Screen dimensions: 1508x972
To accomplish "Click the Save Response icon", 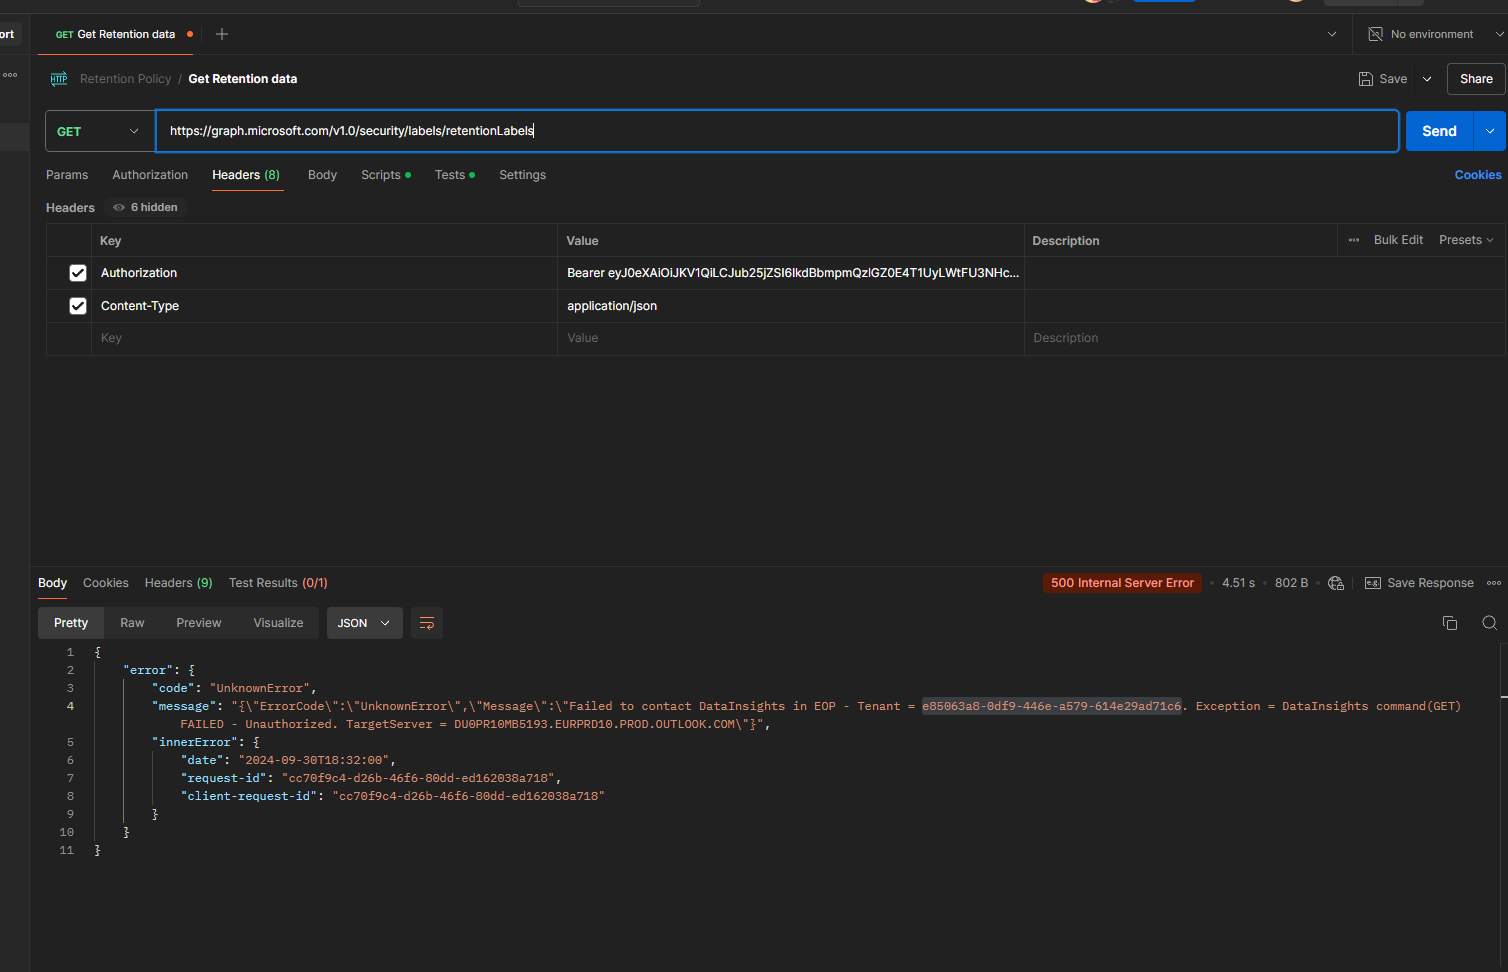I will [x=1372, y=582].
